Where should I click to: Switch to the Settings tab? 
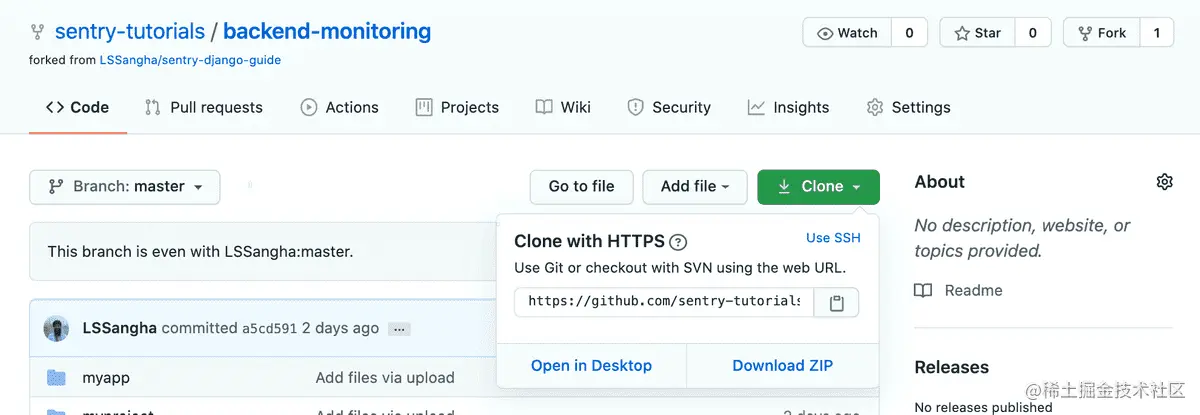[x=908, y=107]
